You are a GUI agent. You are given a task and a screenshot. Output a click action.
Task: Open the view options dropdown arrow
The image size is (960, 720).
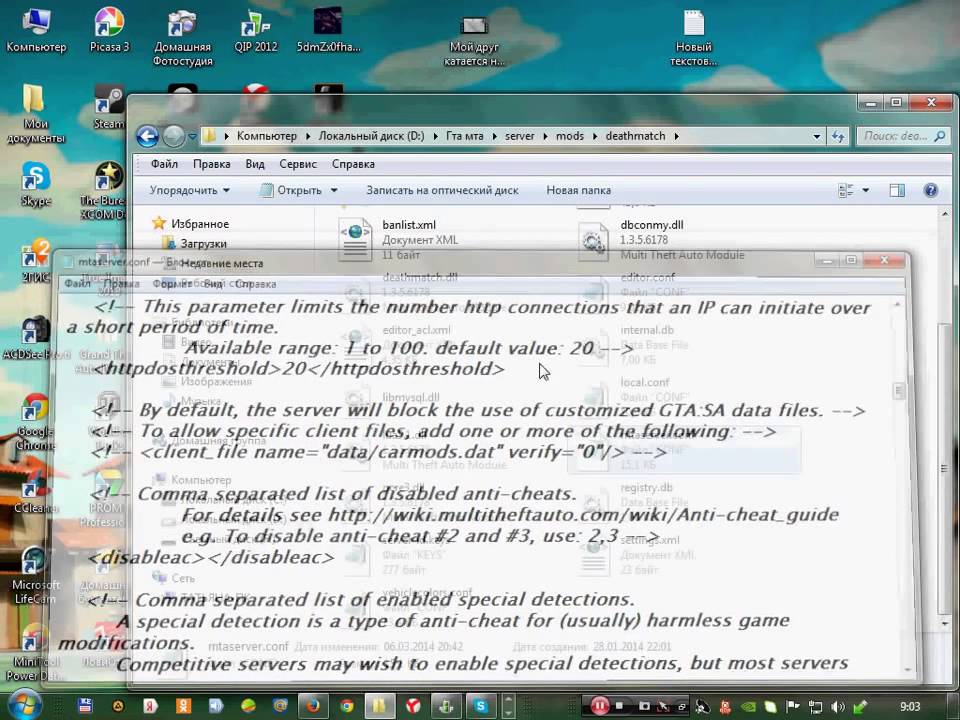(865, 190)
